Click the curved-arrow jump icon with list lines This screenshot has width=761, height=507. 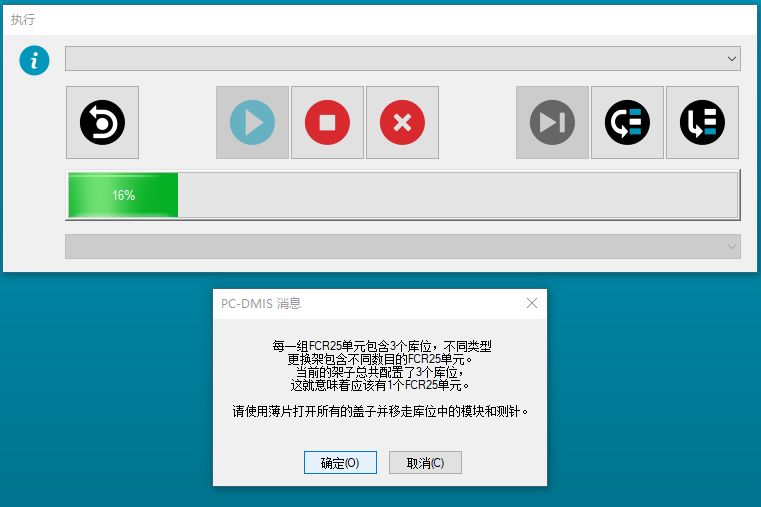coord(627,123)
